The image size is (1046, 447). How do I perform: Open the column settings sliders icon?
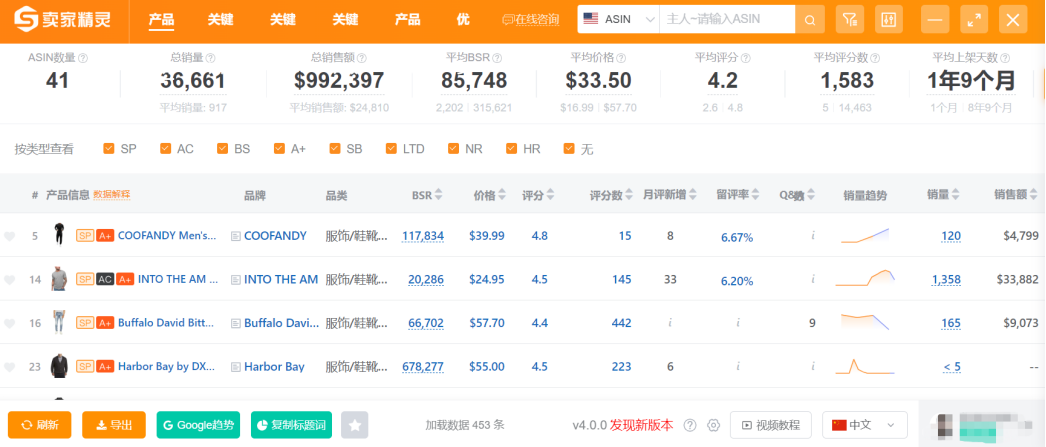[x=887, y=19]
